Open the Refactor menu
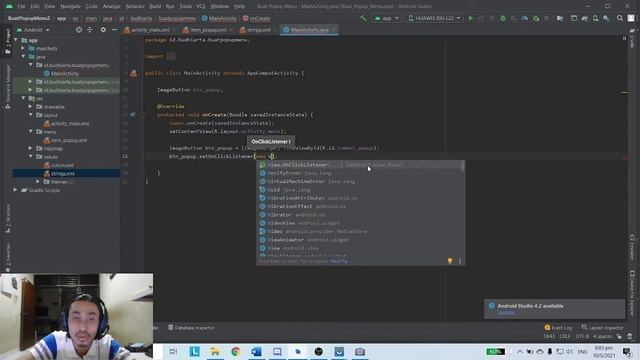 135,6
